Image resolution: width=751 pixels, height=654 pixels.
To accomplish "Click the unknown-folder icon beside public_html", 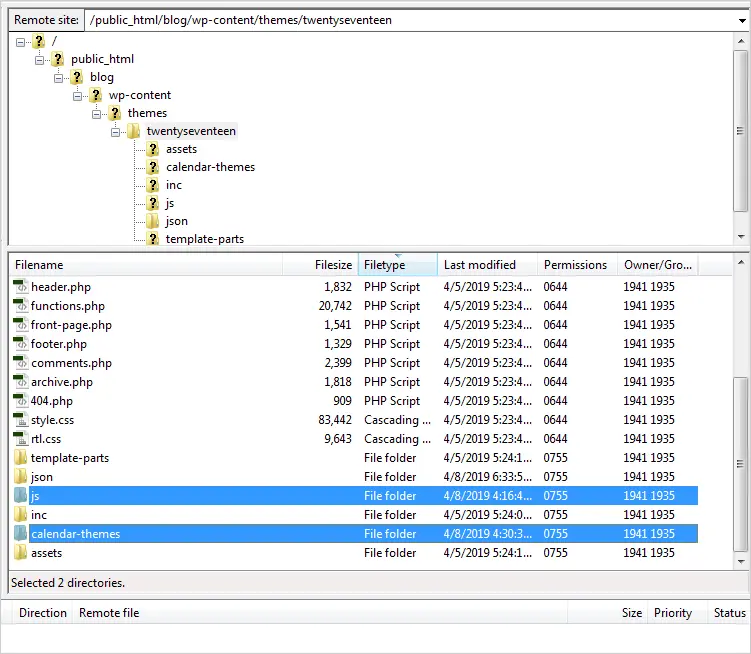I will [57, 59].
